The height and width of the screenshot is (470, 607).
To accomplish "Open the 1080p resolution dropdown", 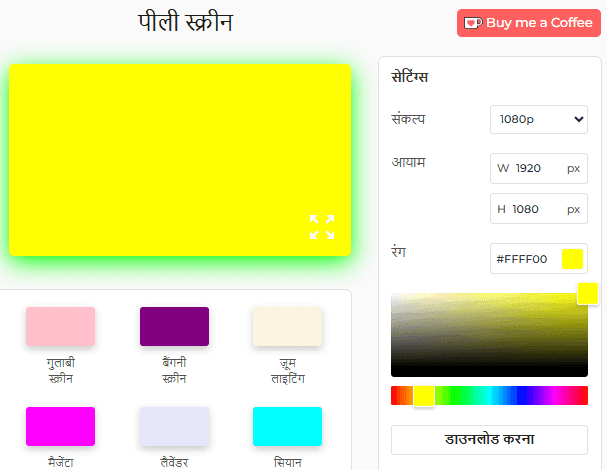I will 538,119.
